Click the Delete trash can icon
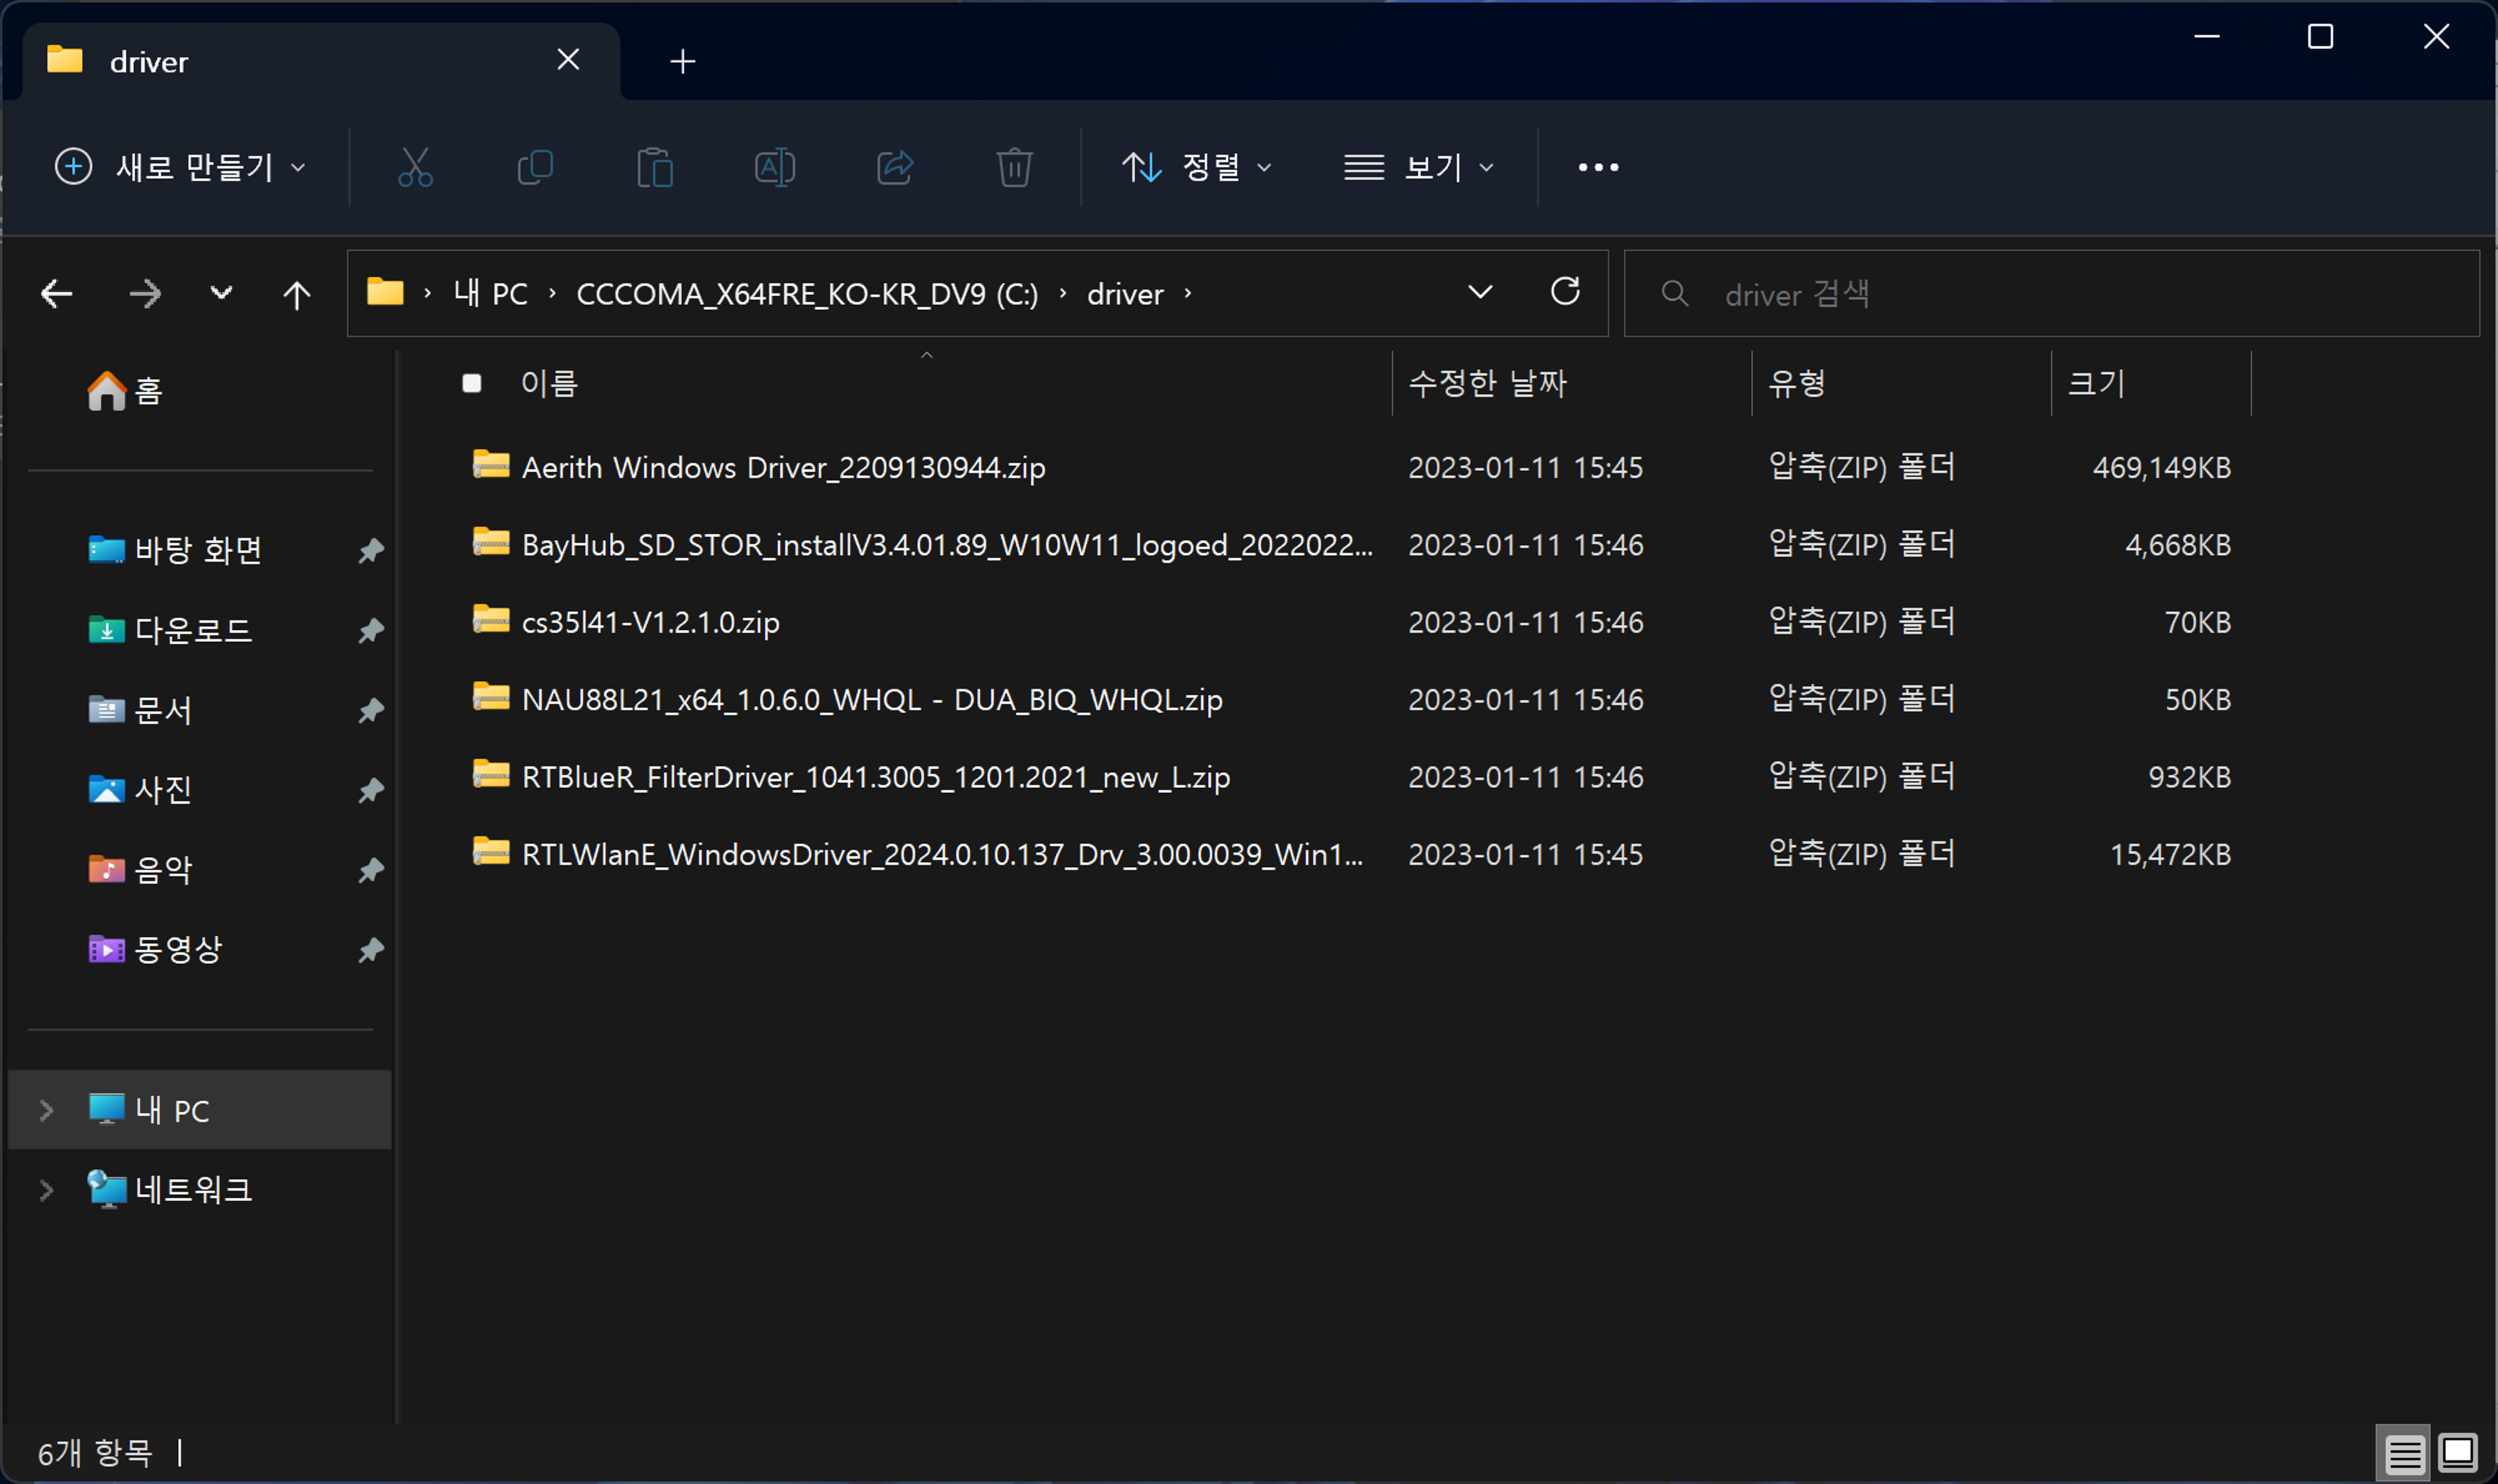This screenshot has width=2498, height=1484. (1014, 167)
